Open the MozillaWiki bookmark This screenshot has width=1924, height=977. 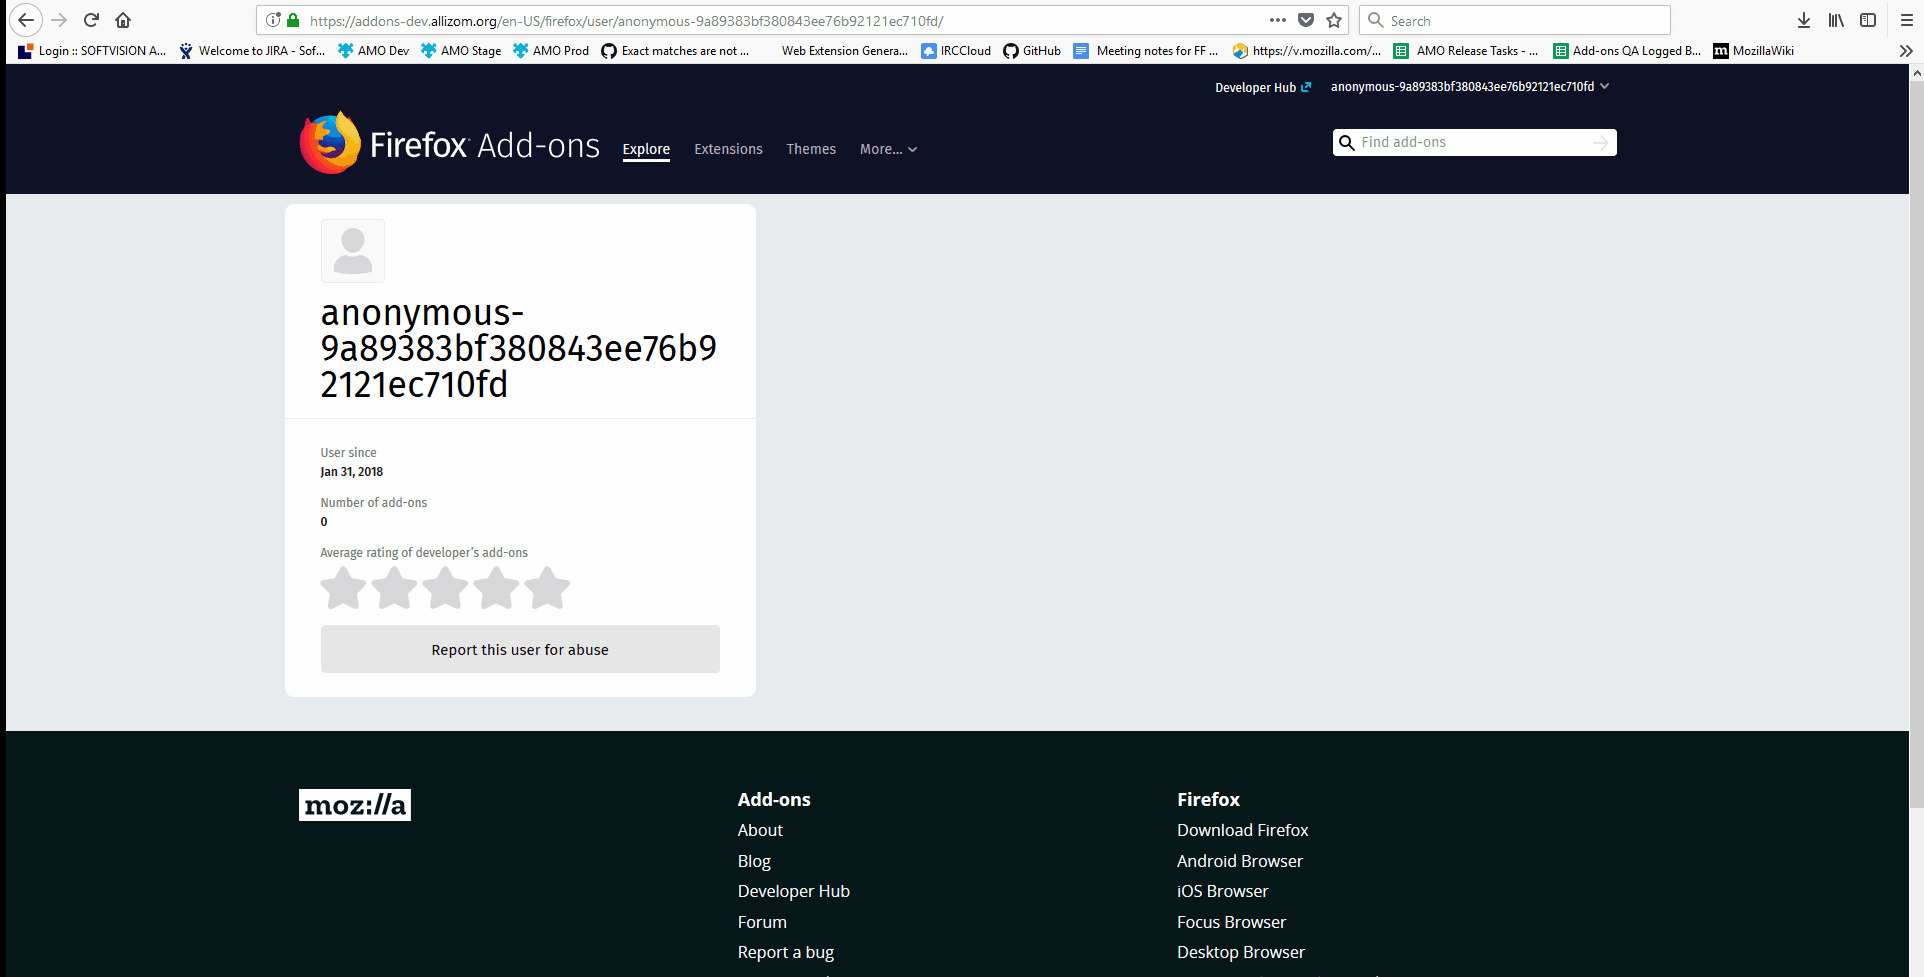click(x=1754, y=51)
